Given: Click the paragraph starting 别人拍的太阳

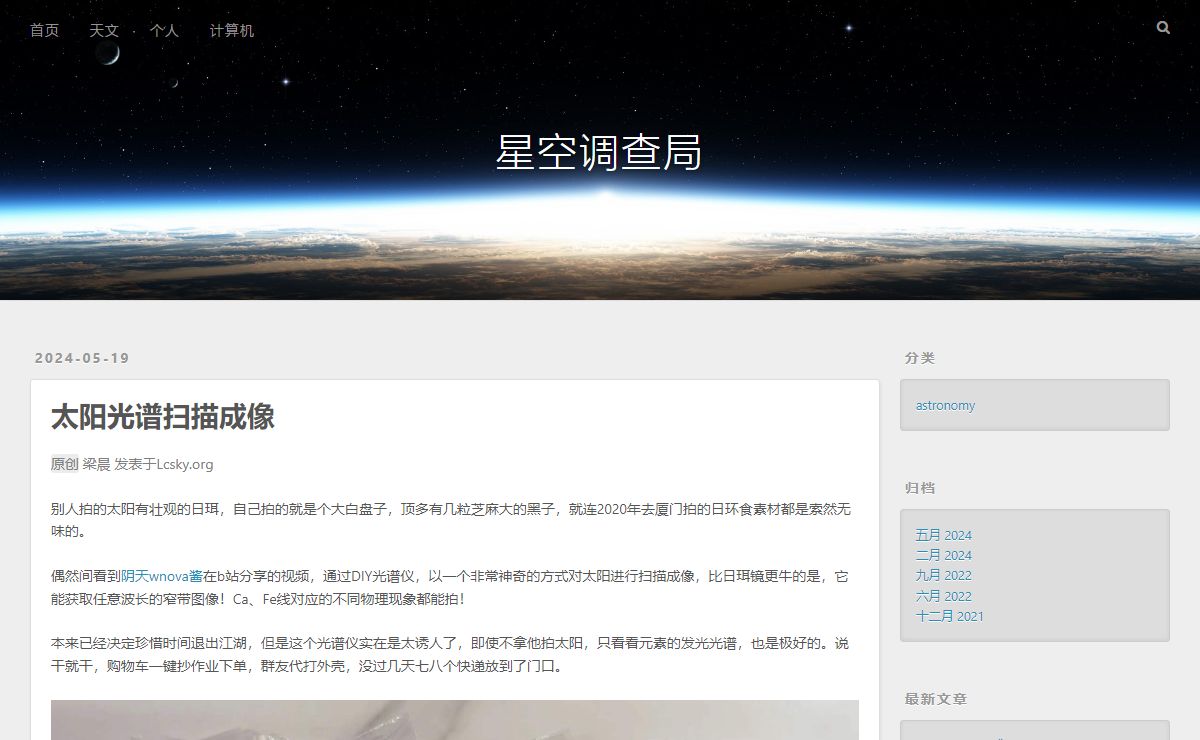Looking at the screenshot, I should click(x=455, y=520).
